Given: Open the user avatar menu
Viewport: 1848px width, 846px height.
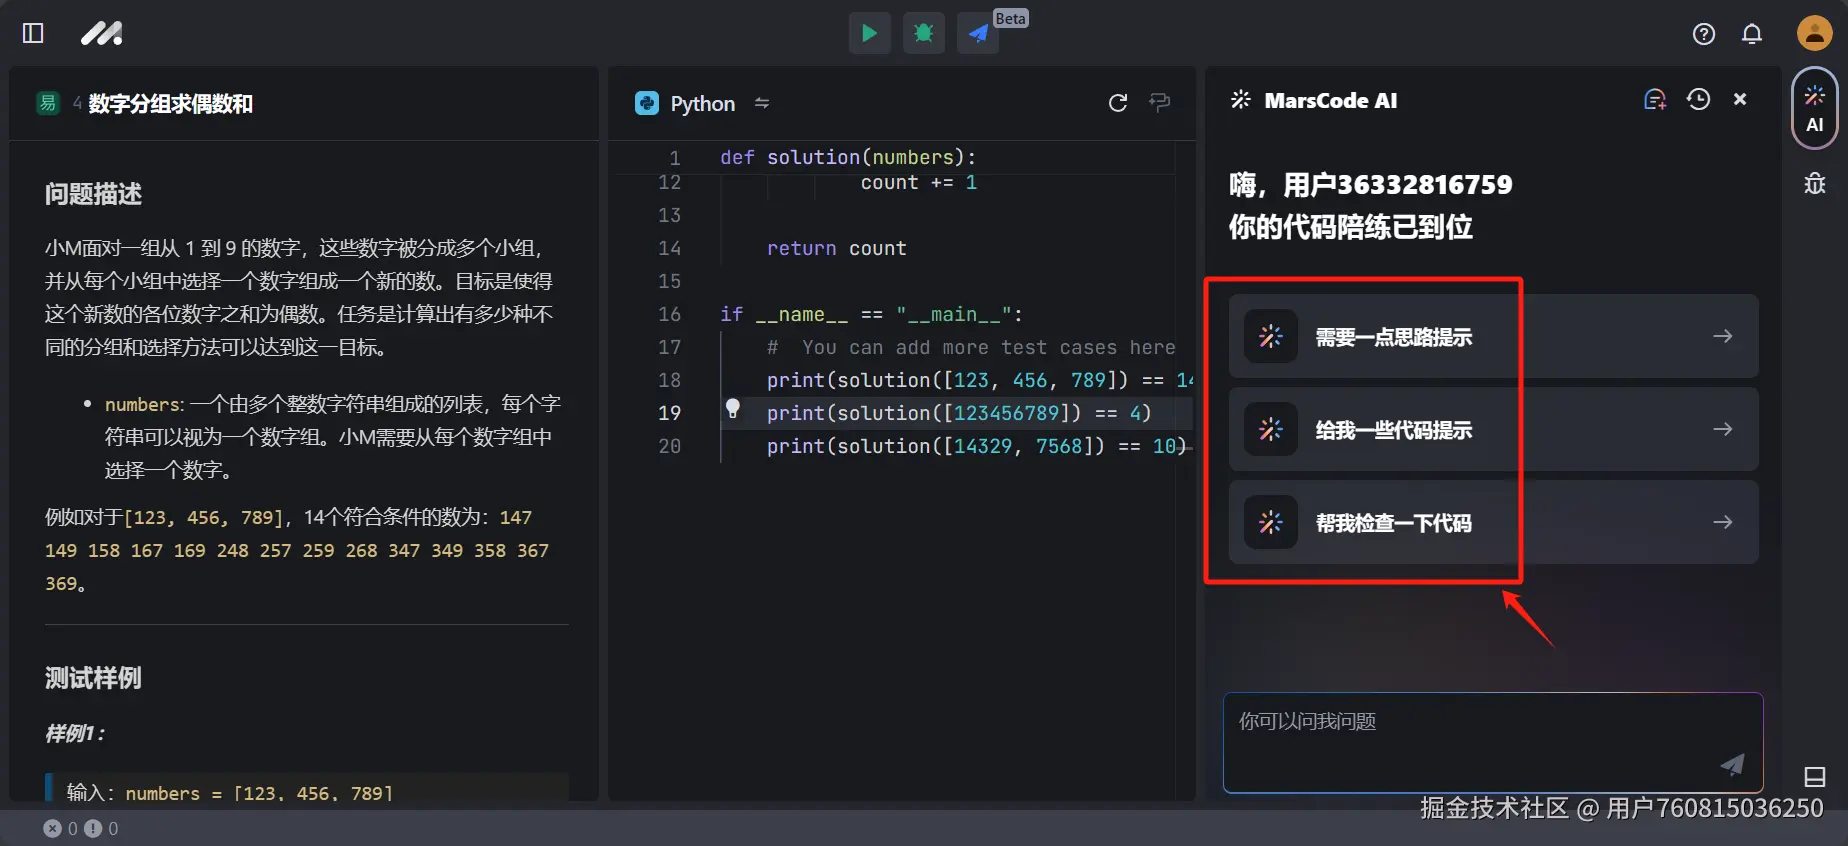Looking at the screenshot, I should click(1814, 33).
